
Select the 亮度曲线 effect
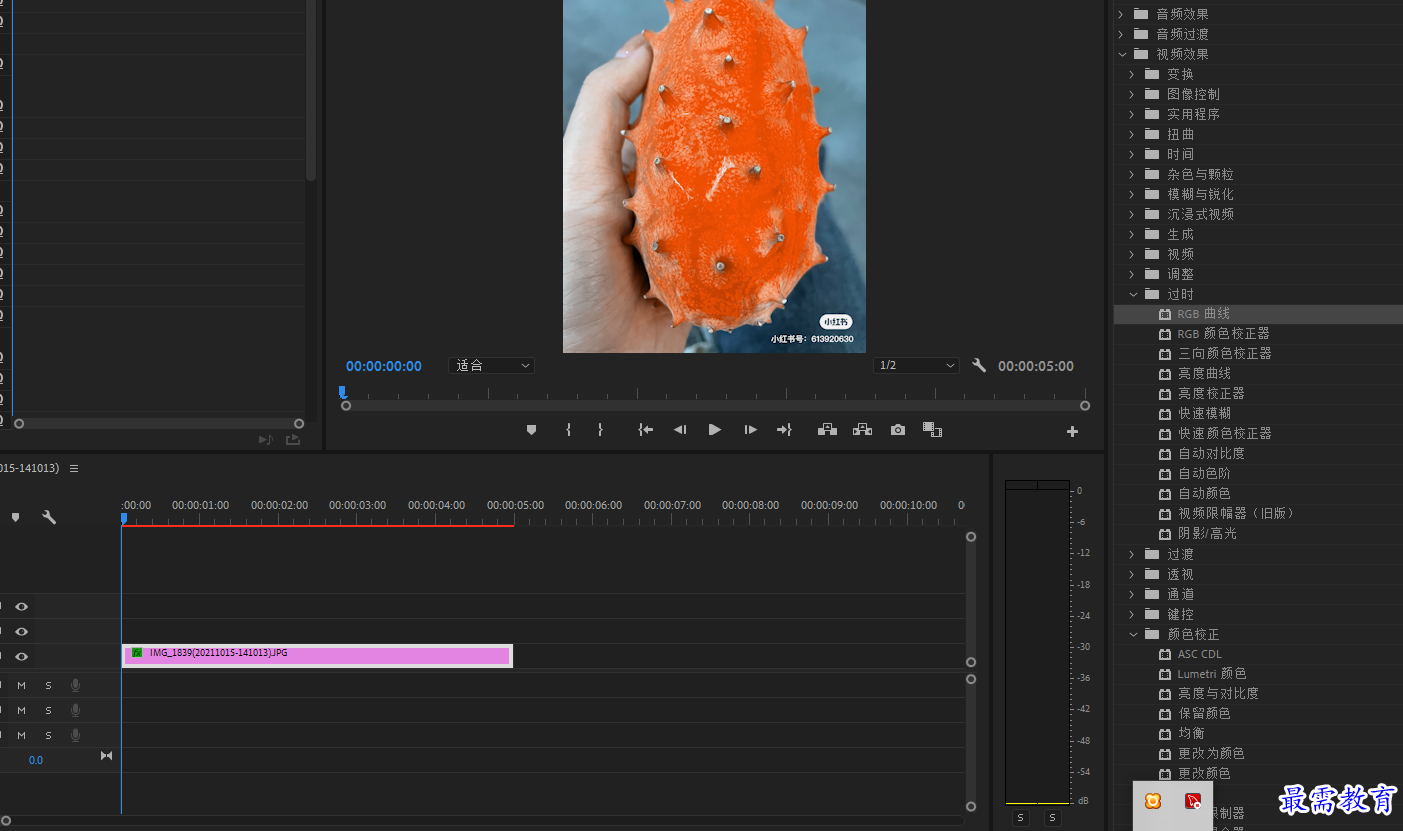click(x=1204, y=374)
